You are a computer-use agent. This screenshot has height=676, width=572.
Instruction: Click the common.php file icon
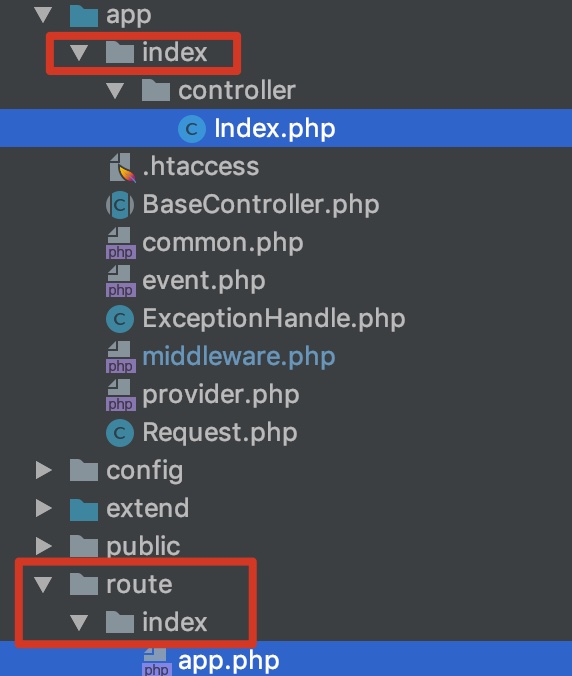(120, 243)
